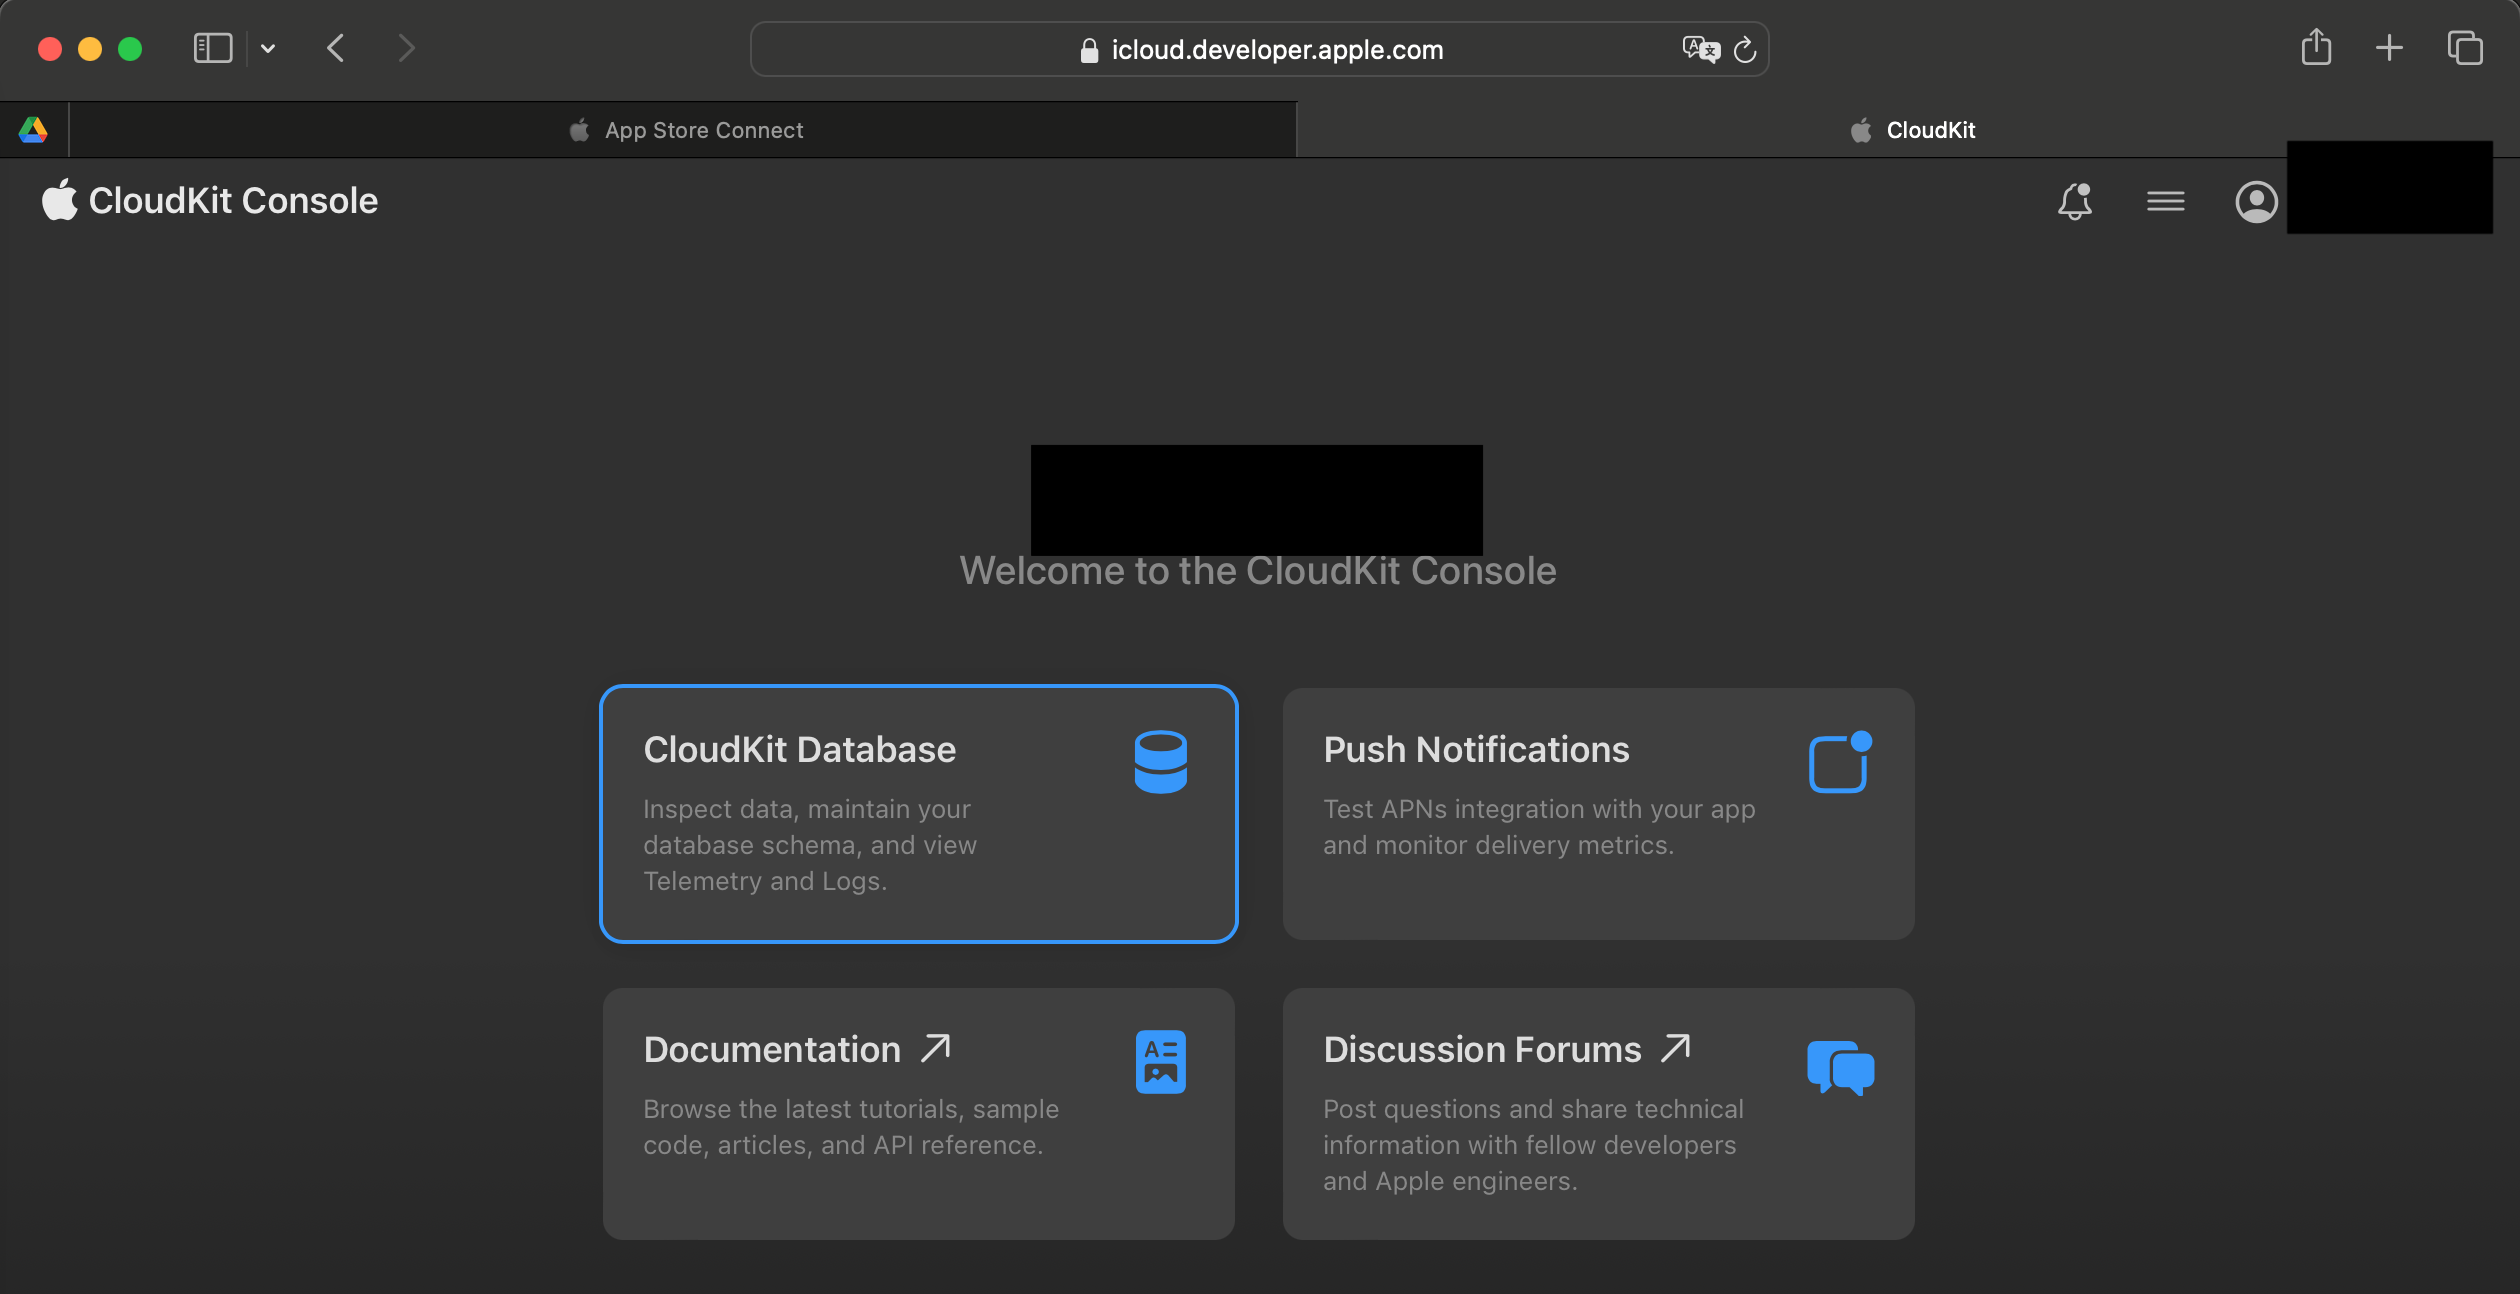Click the push notification badge icon

(x=1840, y=762)
